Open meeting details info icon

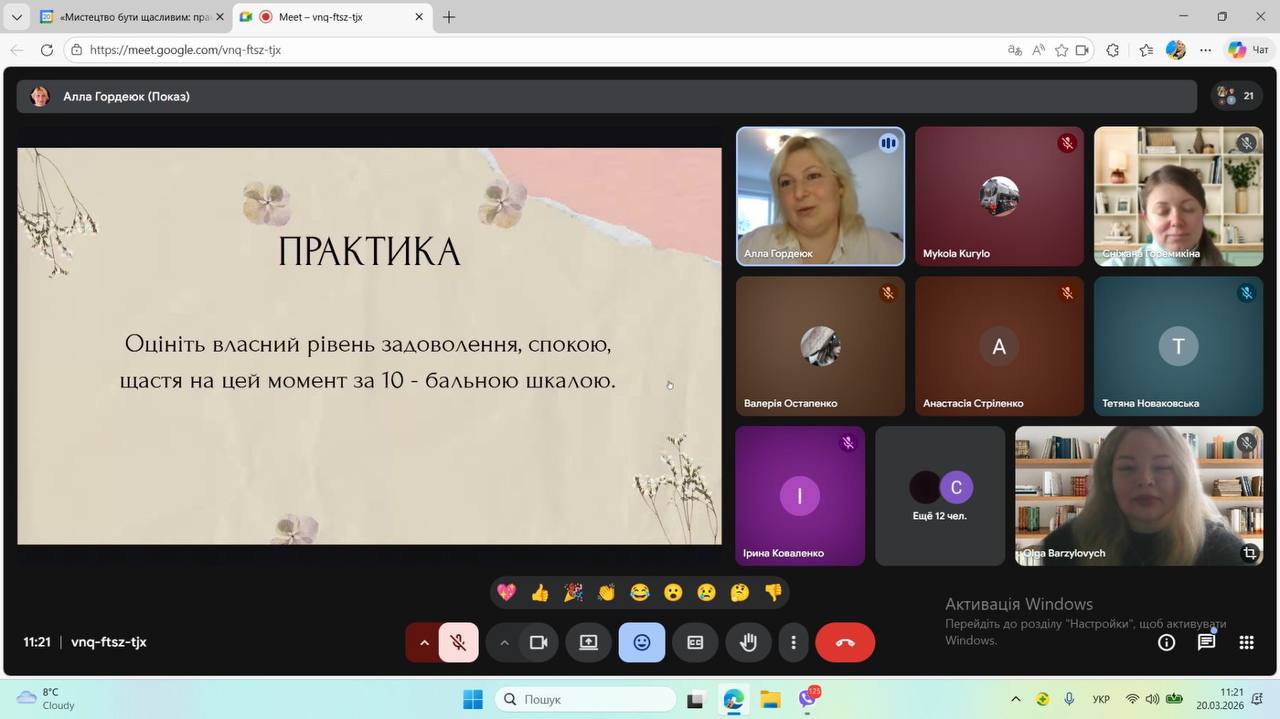[1166, 643]
